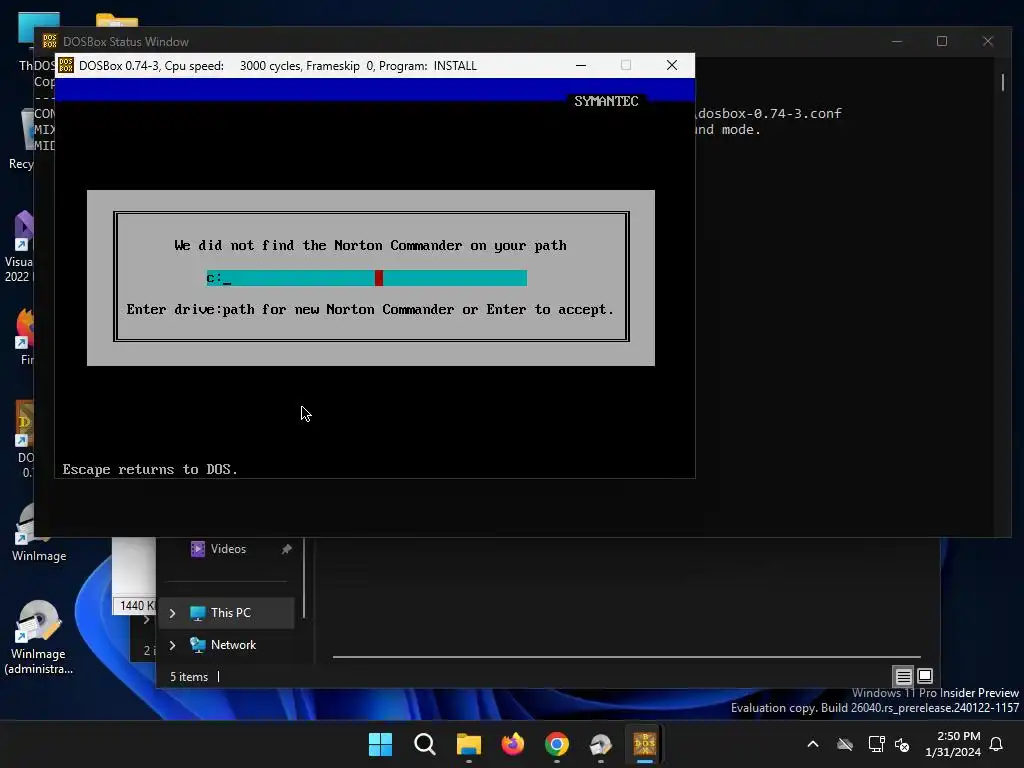The image size is (1024, 768).
Task: Select the Firefox desktop shortcut
Action: [x=23, y=338]
